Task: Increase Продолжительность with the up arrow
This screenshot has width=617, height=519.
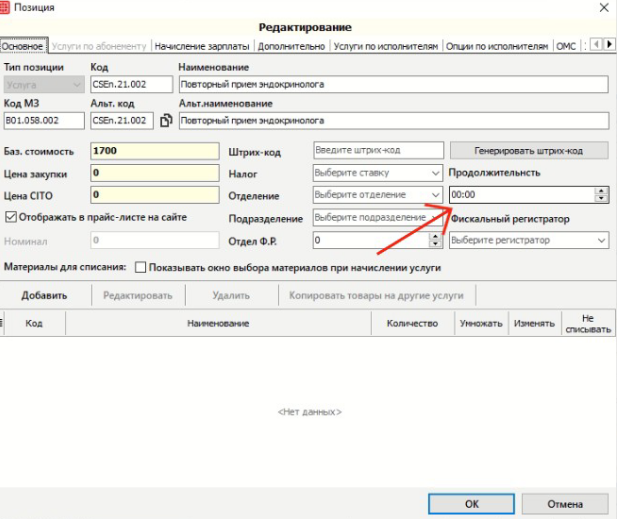Action: 601,191
